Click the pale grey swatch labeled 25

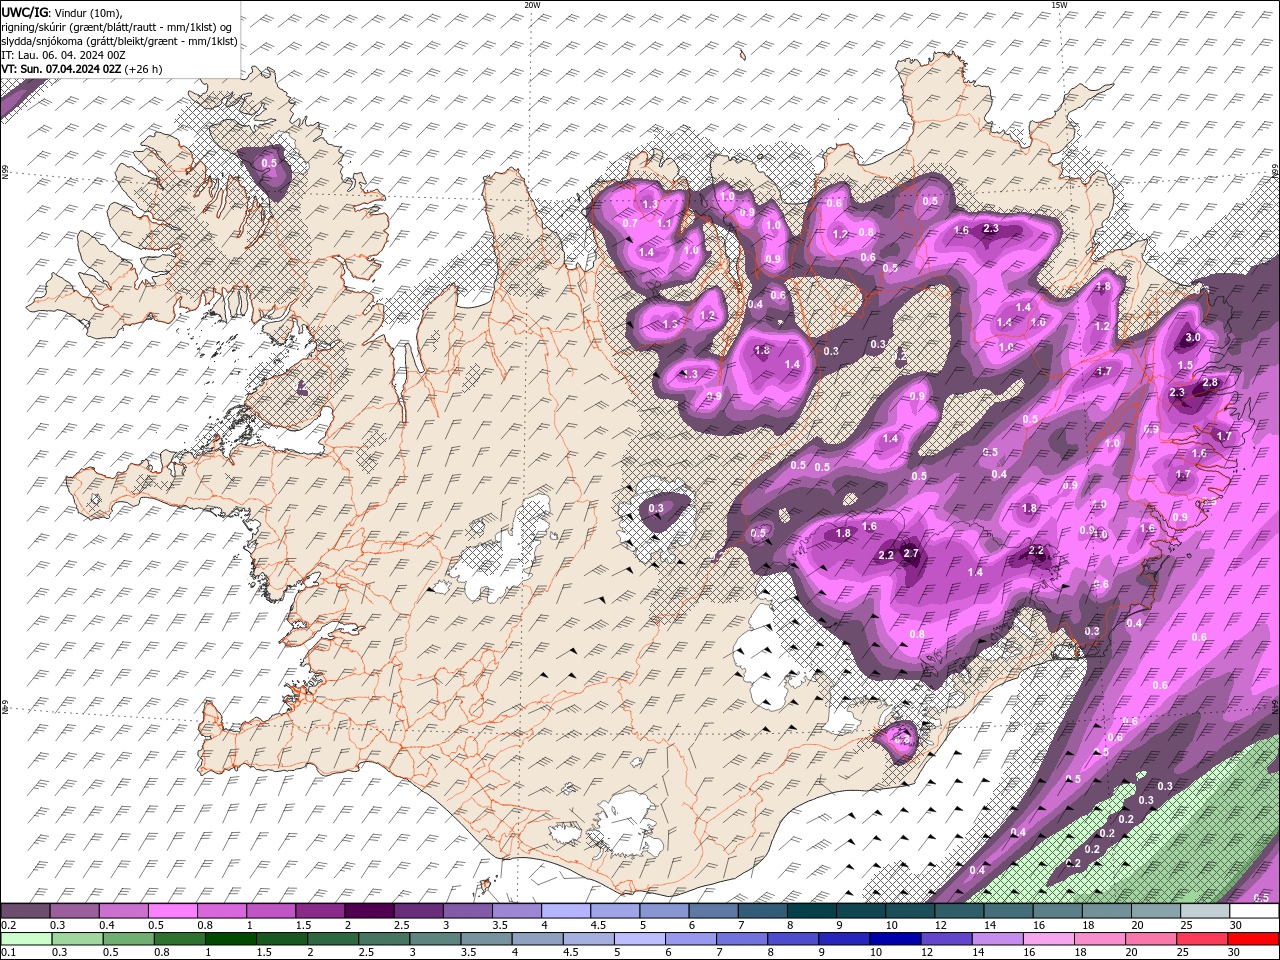click(1204, 911)
